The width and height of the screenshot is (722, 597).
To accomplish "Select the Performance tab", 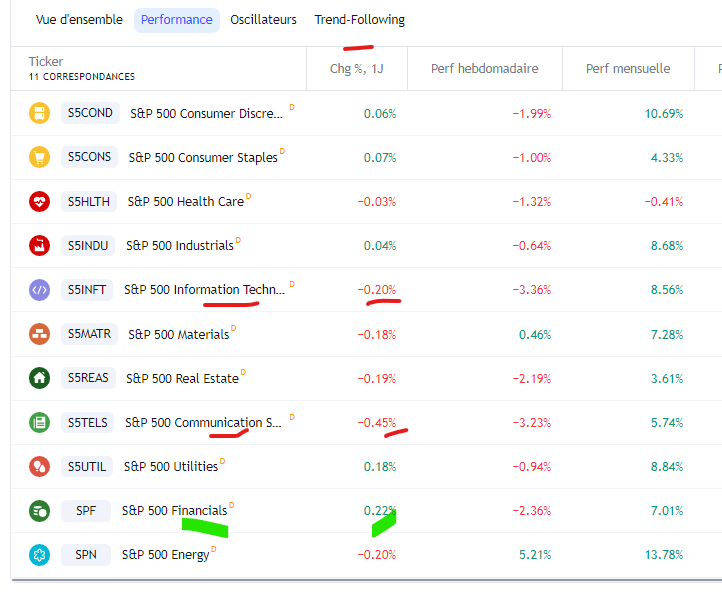I will click(x=177, y=20).
